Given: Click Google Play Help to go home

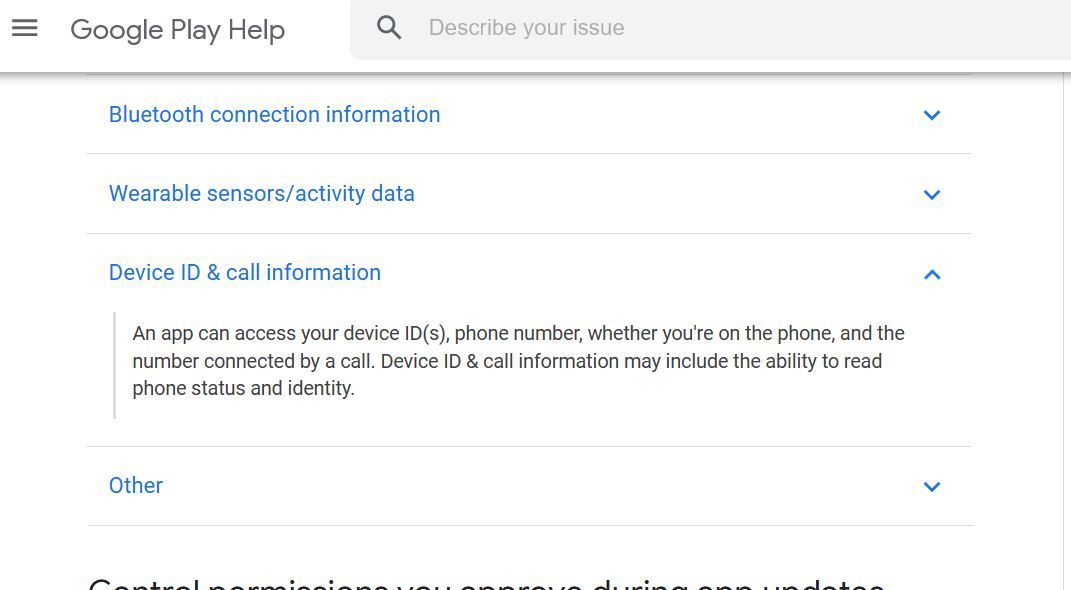Looking at the screenshot, I should click(x=177, y=30).
